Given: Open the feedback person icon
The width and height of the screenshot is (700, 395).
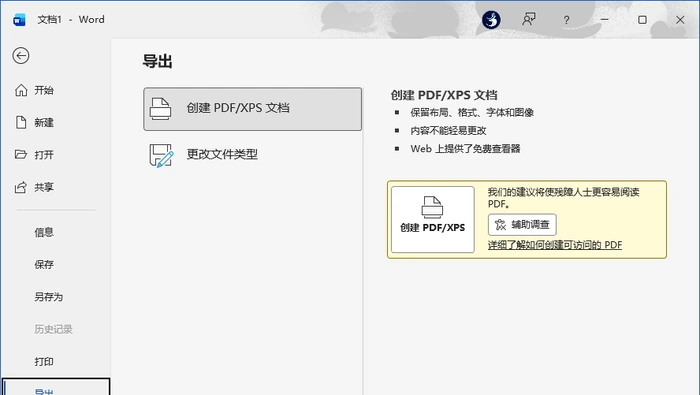Looking at the screenshot, I should coord(529,20).
